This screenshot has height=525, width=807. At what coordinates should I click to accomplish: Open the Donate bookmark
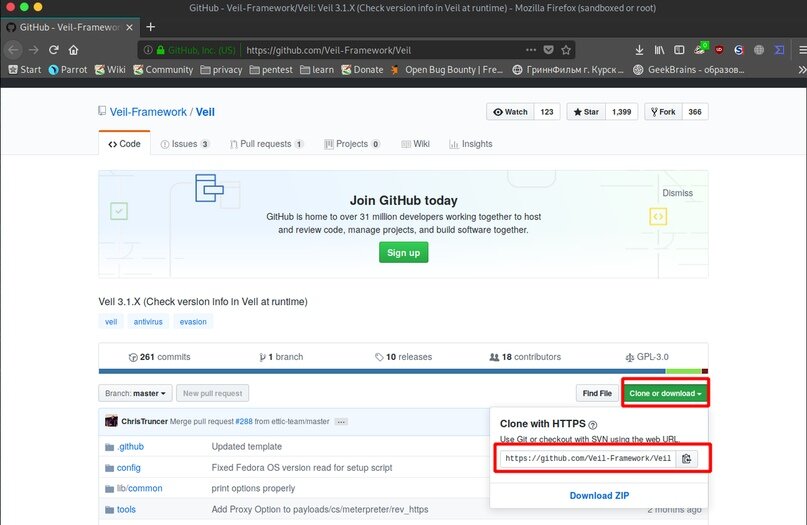tap(362, 69)
